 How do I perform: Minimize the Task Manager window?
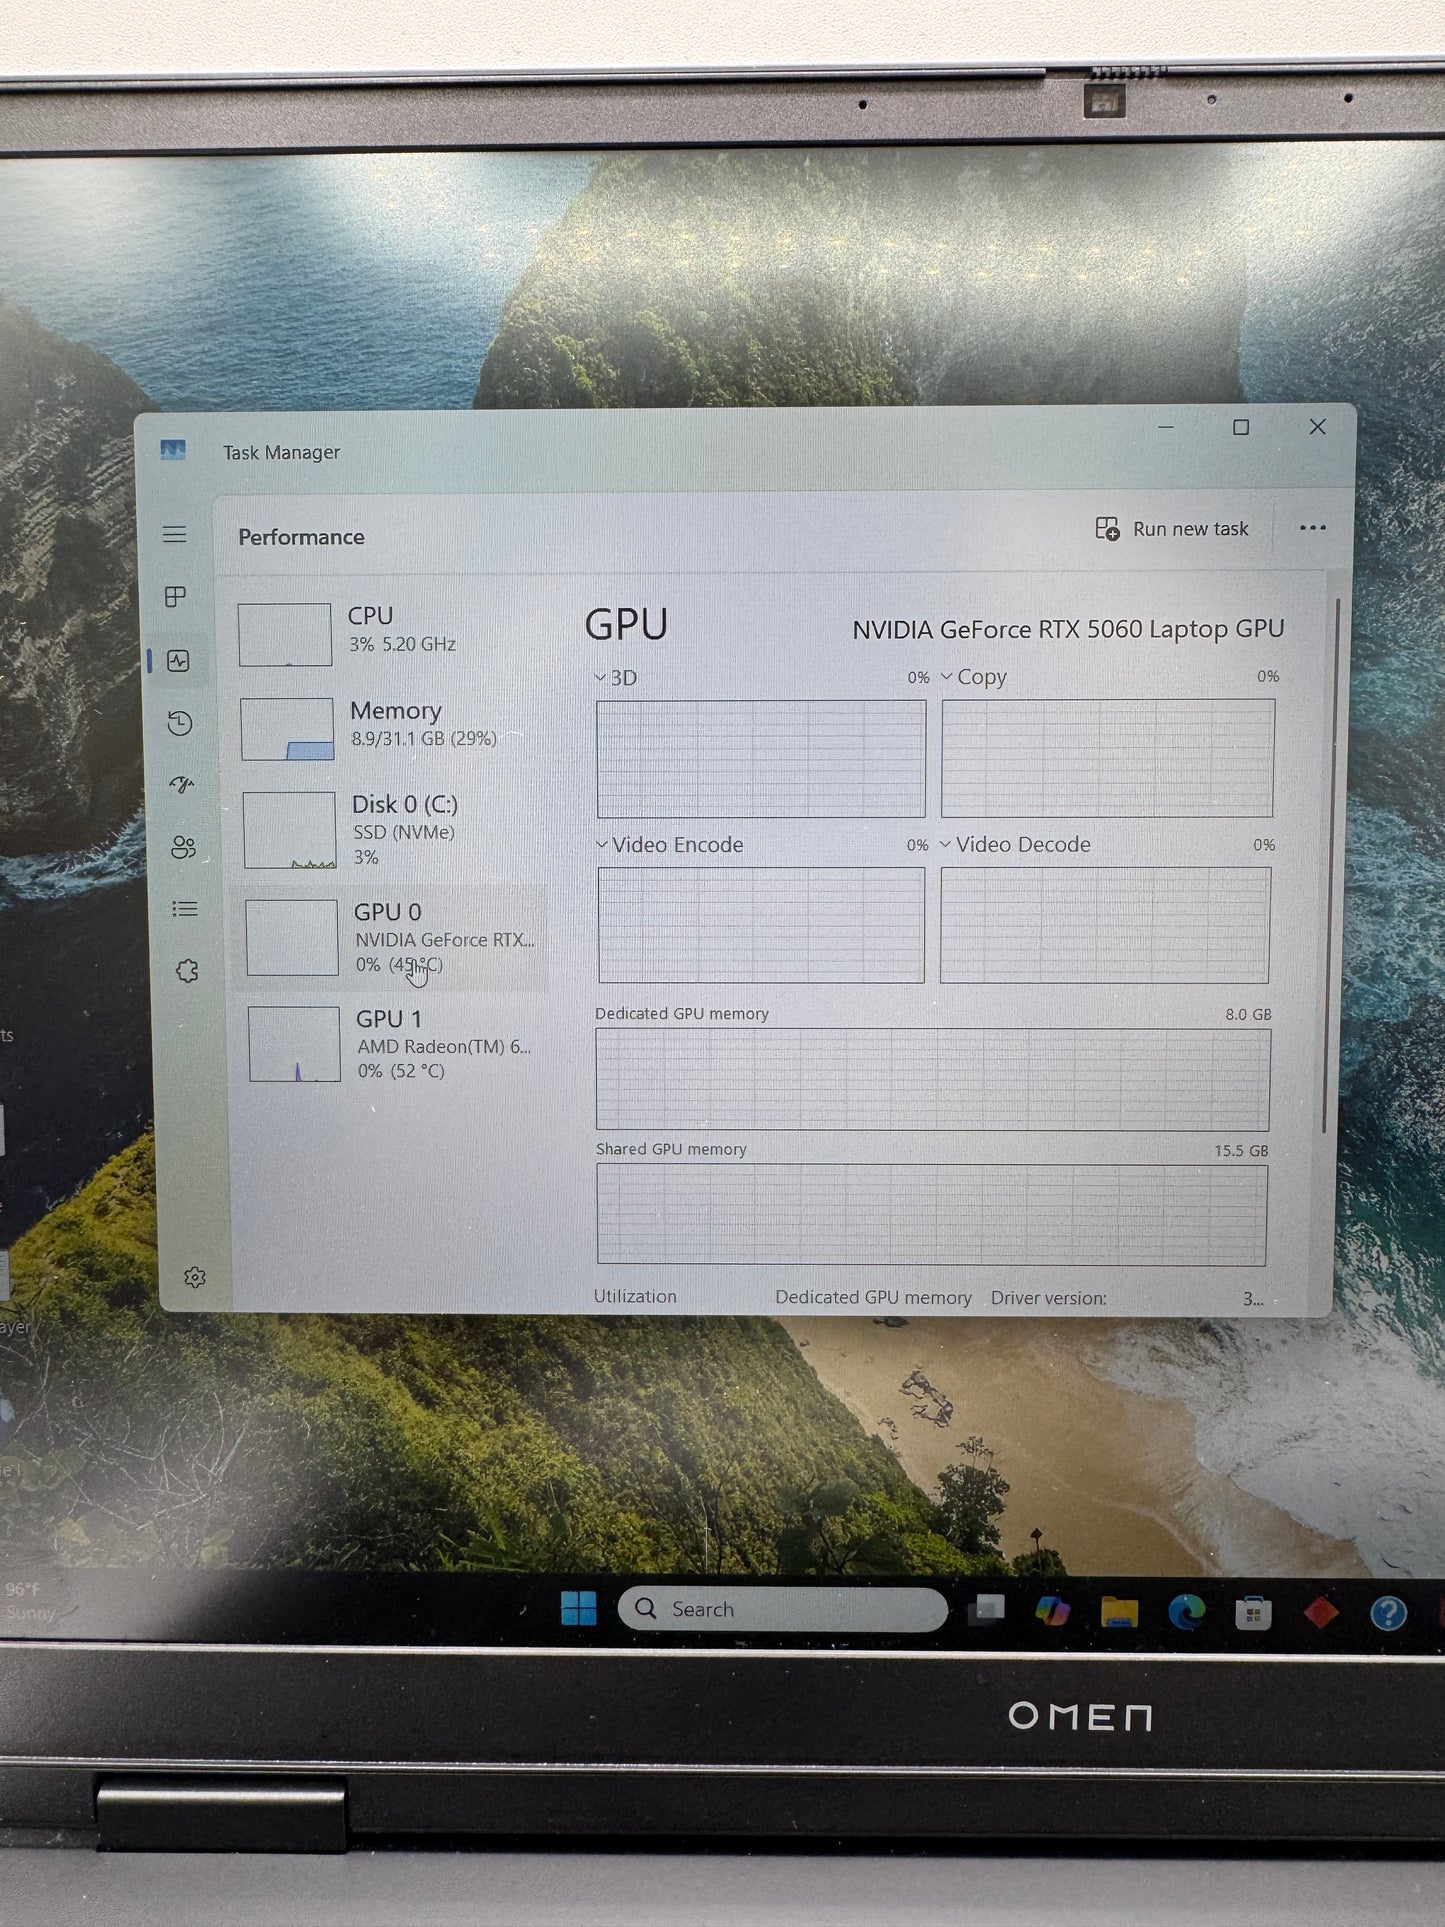1166,427
